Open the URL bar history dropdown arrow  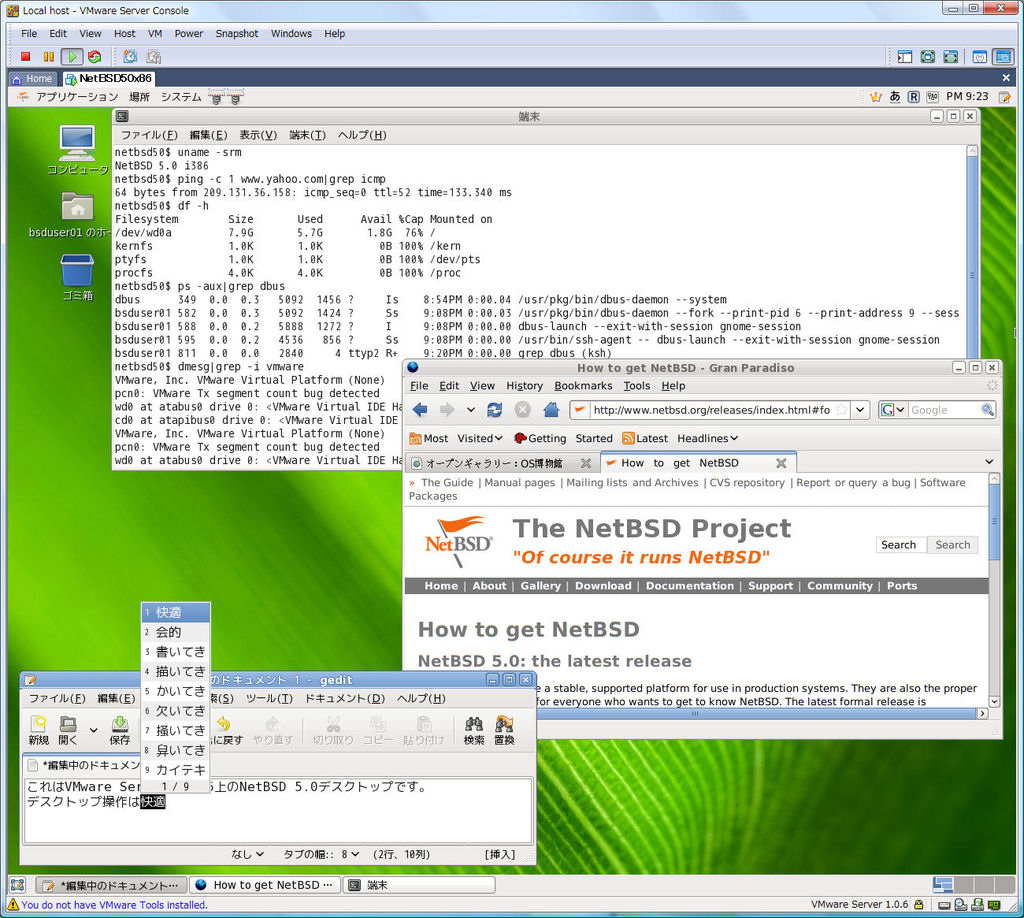pyautogui.click(x=861, y=410)
